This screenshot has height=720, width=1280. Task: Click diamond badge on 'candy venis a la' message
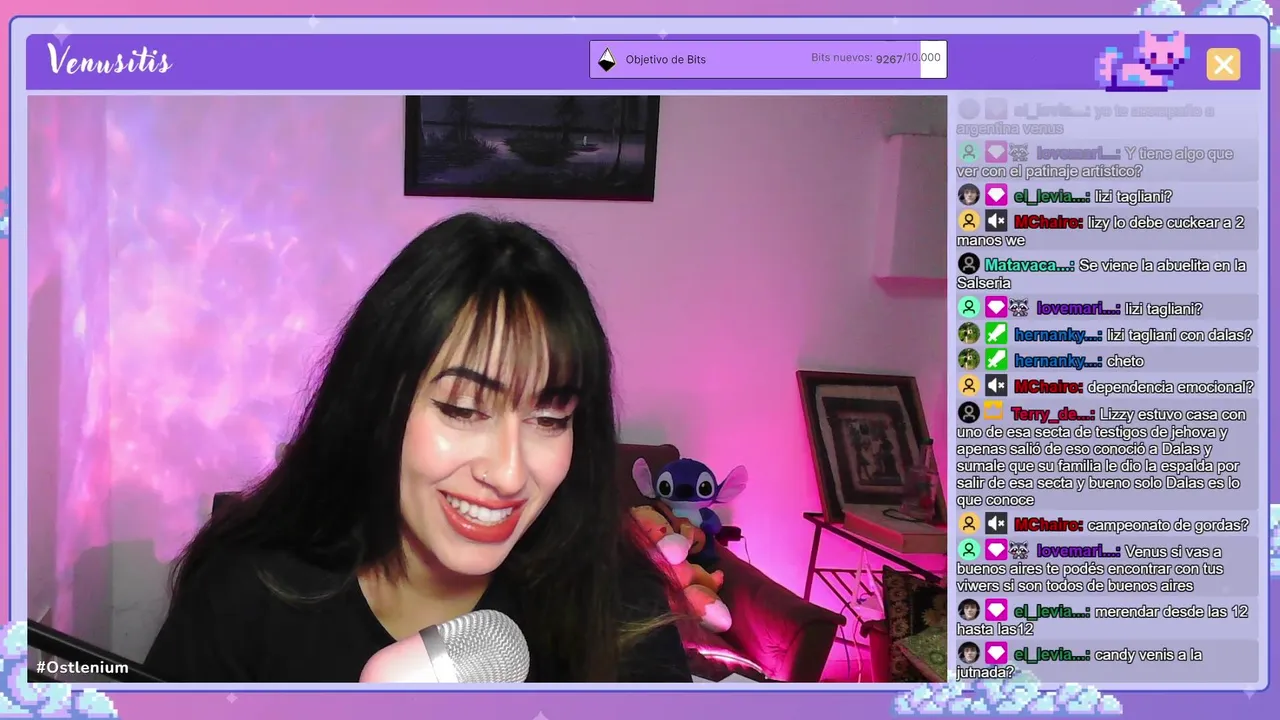coord(995,653)
